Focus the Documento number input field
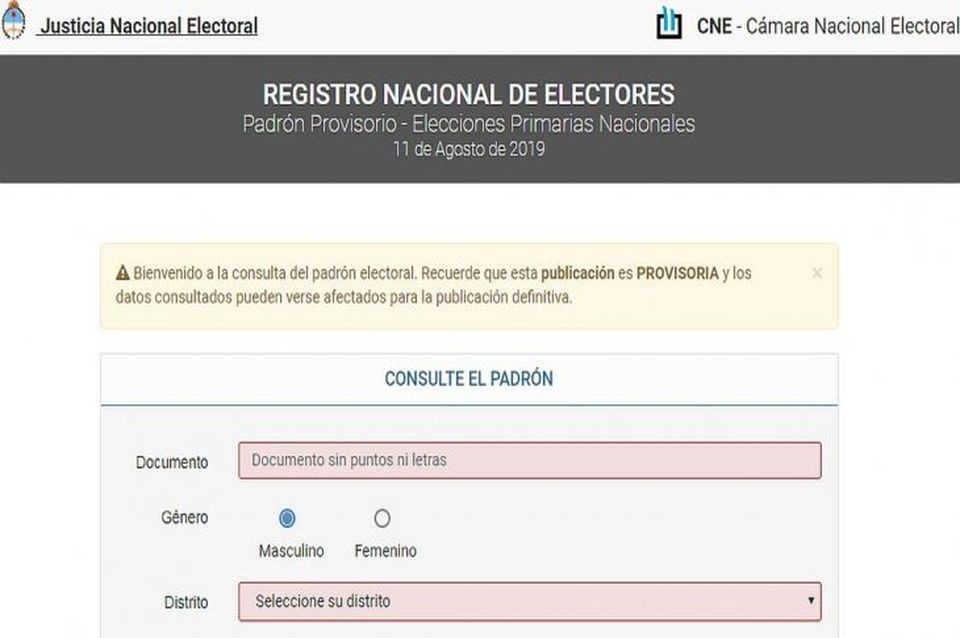Screen dimensions: 960x638 coord(529,461)
